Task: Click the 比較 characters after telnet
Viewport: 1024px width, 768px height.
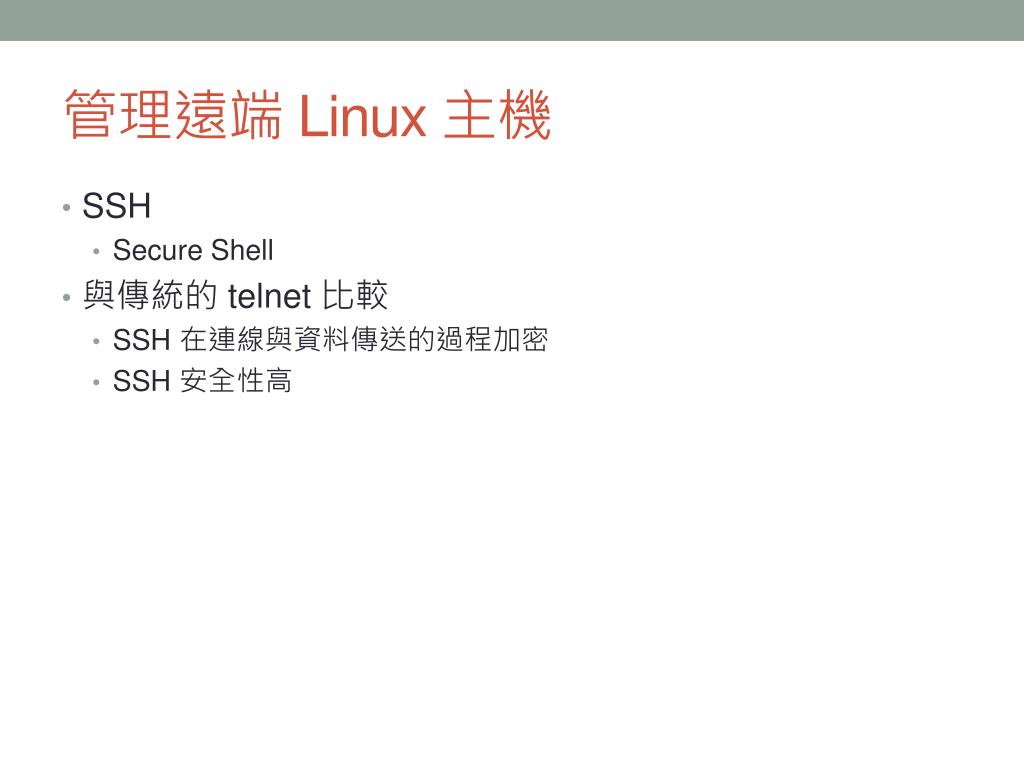Action: point(355,295)
